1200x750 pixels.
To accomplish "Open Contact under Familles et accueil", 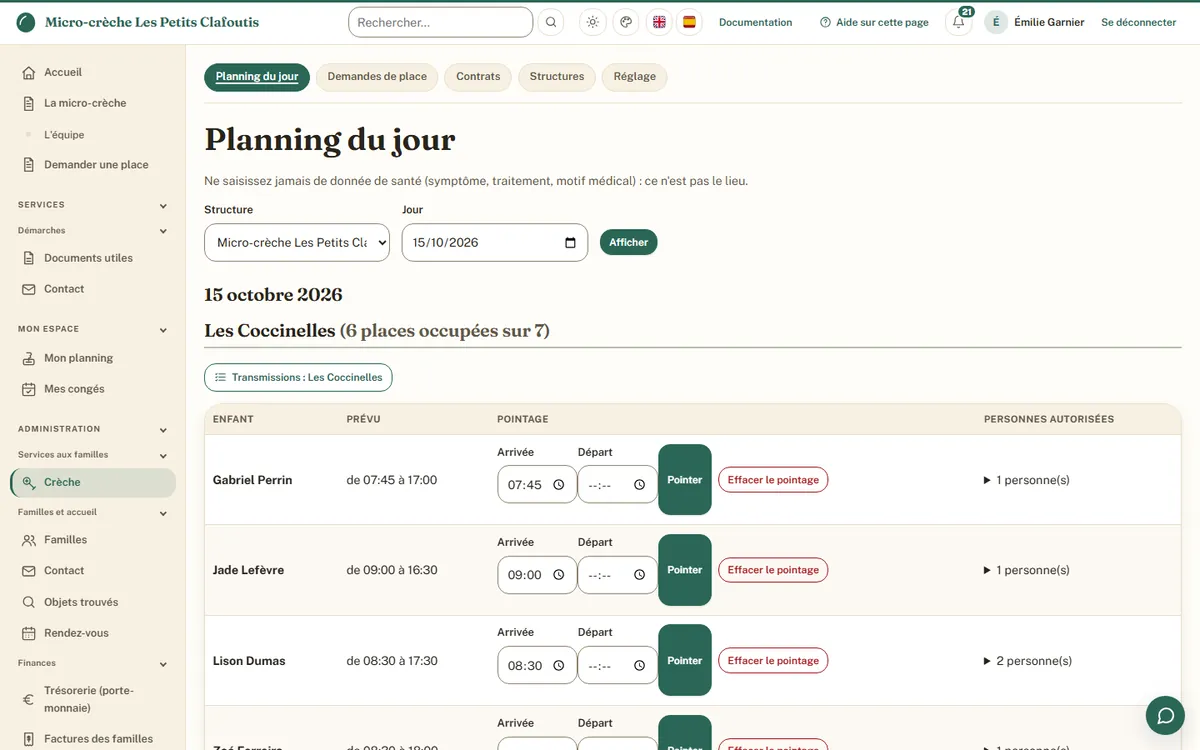I will (93, 571).
